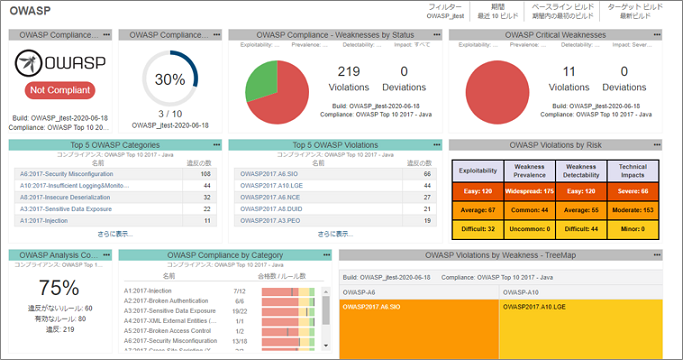The height and width of the screenshot is (360, 683).
Task: Open OWASP2017.A3.PEO violation row
Action: tap(270, 221)
